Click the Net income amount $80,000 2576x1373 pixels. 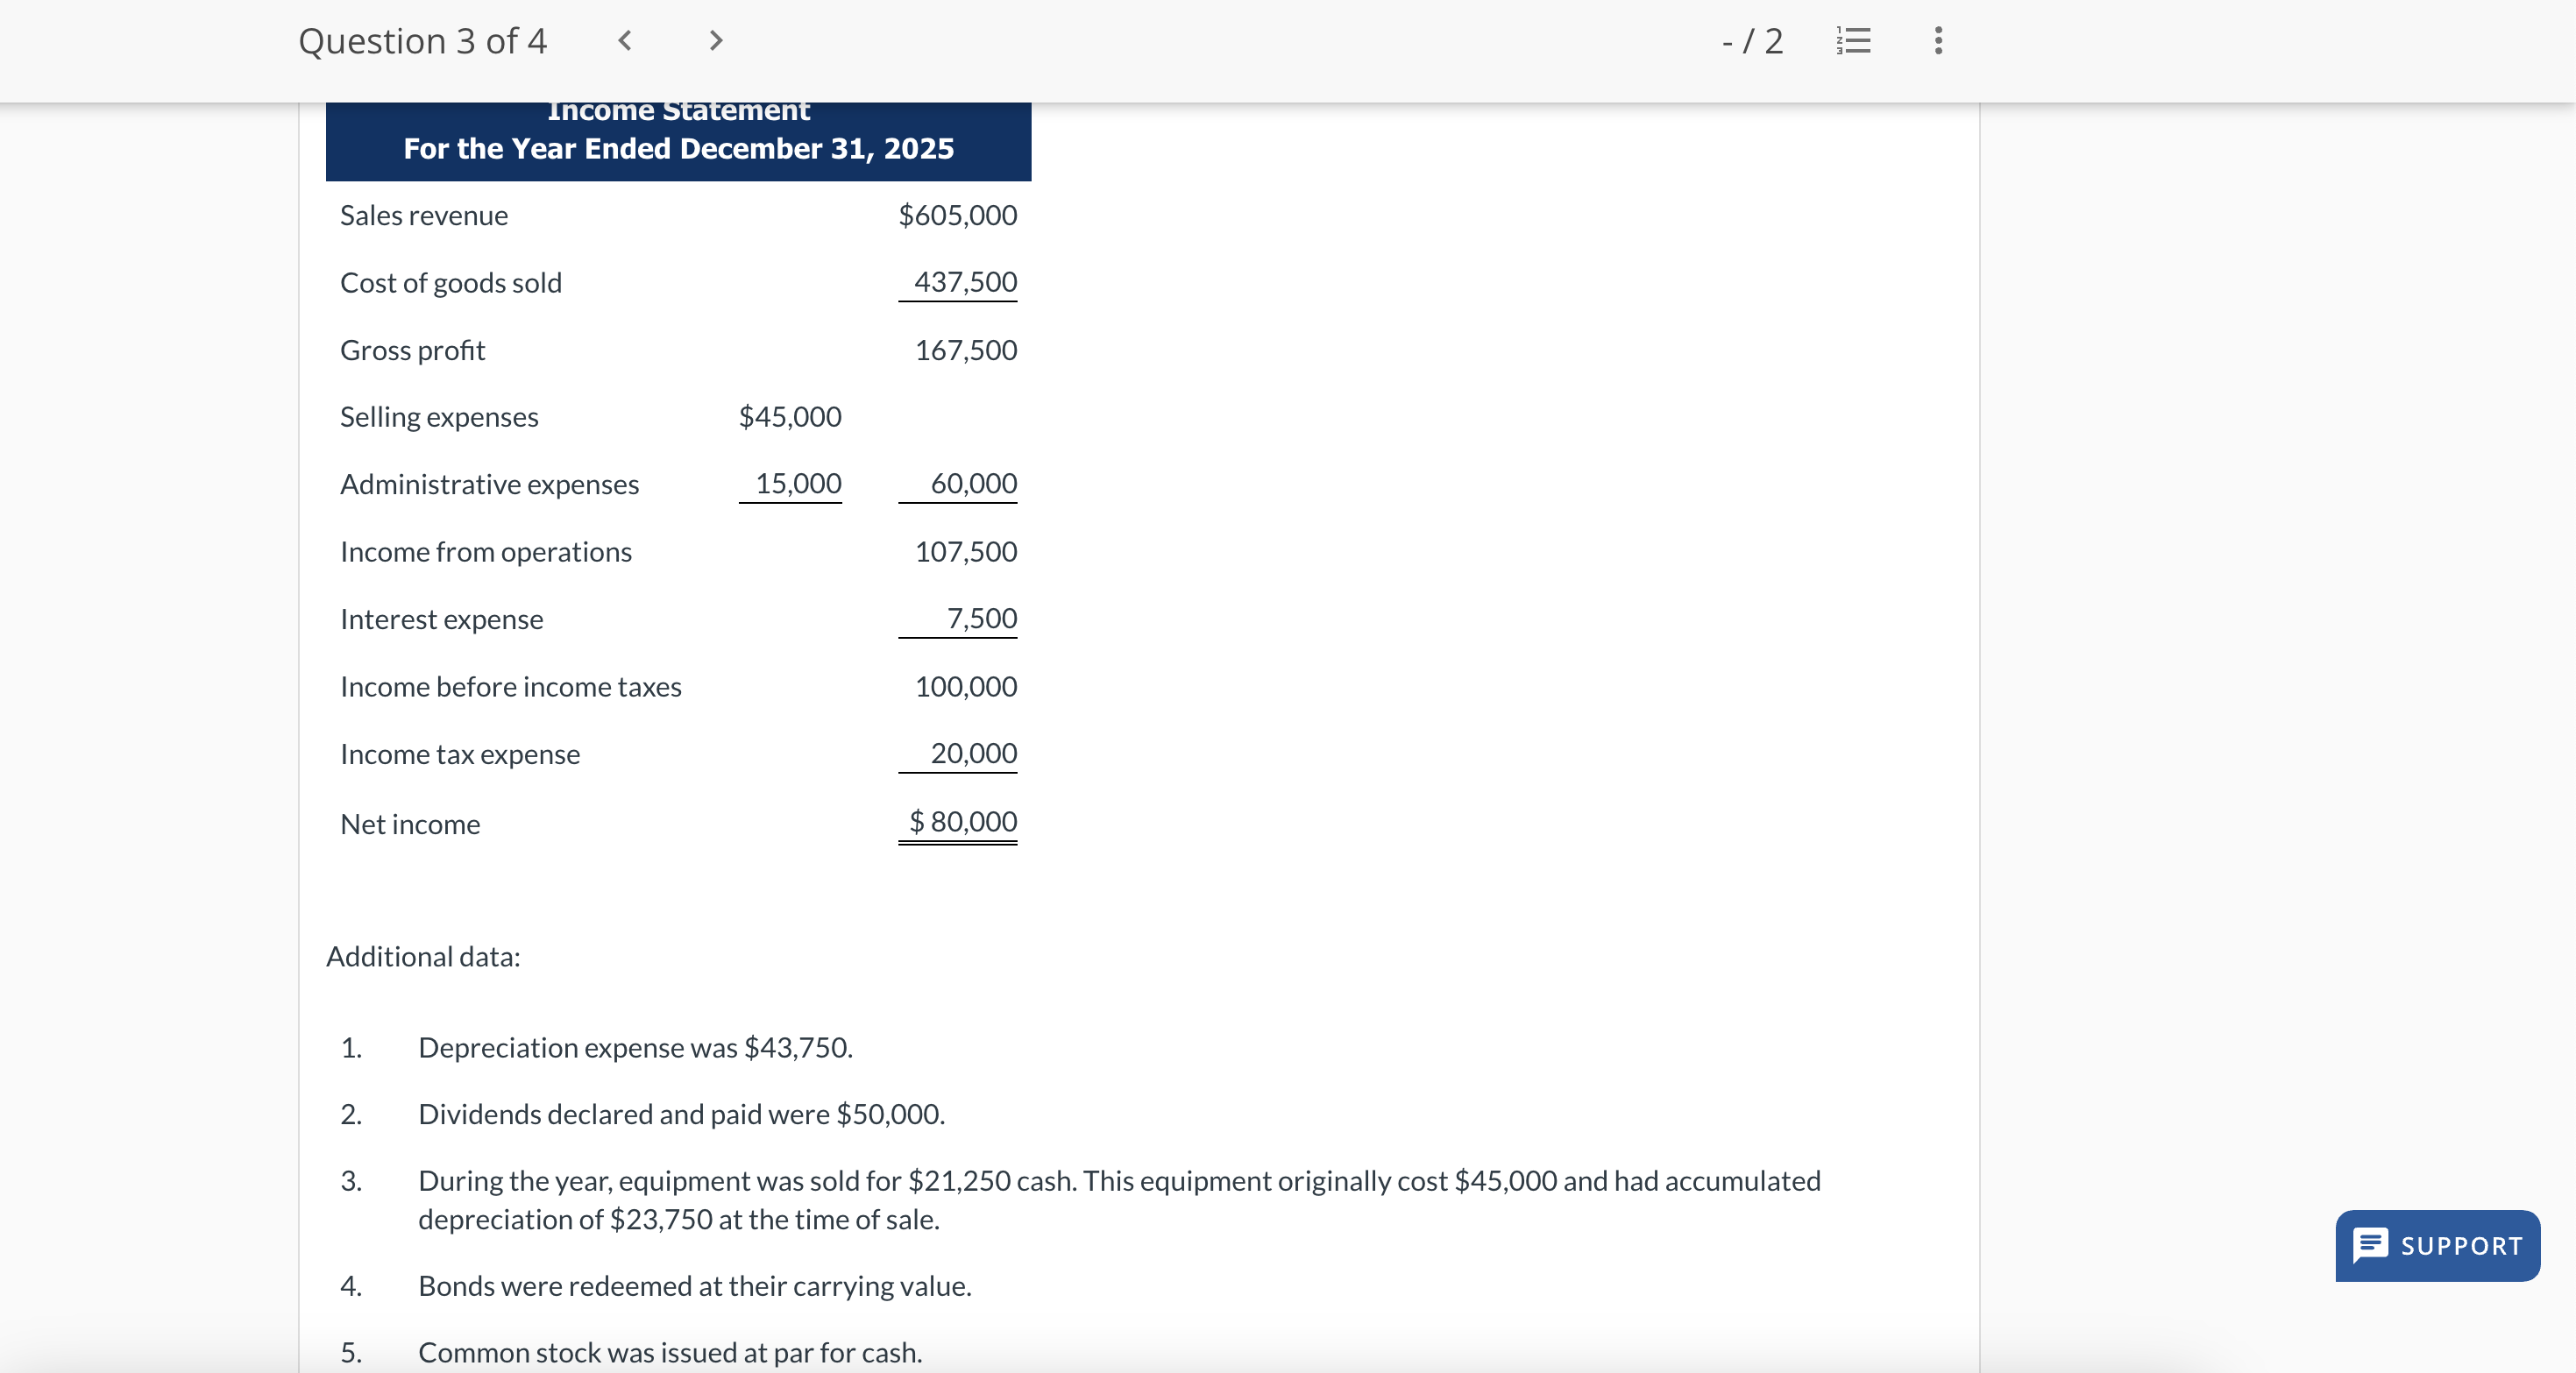click(962, 821)
